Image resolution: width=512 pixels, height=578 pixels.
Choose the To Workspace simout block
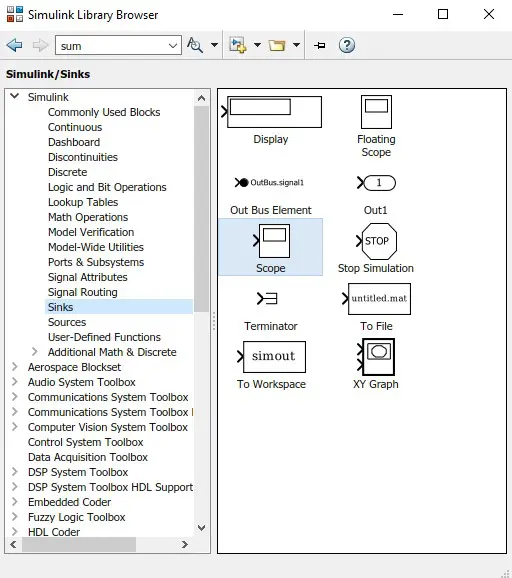272,356
